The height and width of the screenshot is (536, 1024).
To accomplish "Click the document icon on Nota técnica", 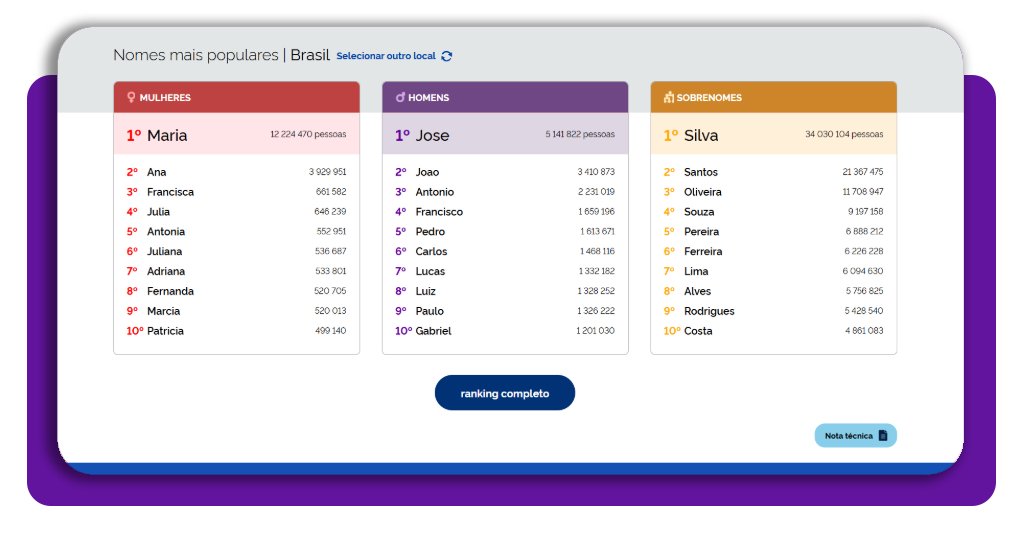I will click(x=882, y=436).
